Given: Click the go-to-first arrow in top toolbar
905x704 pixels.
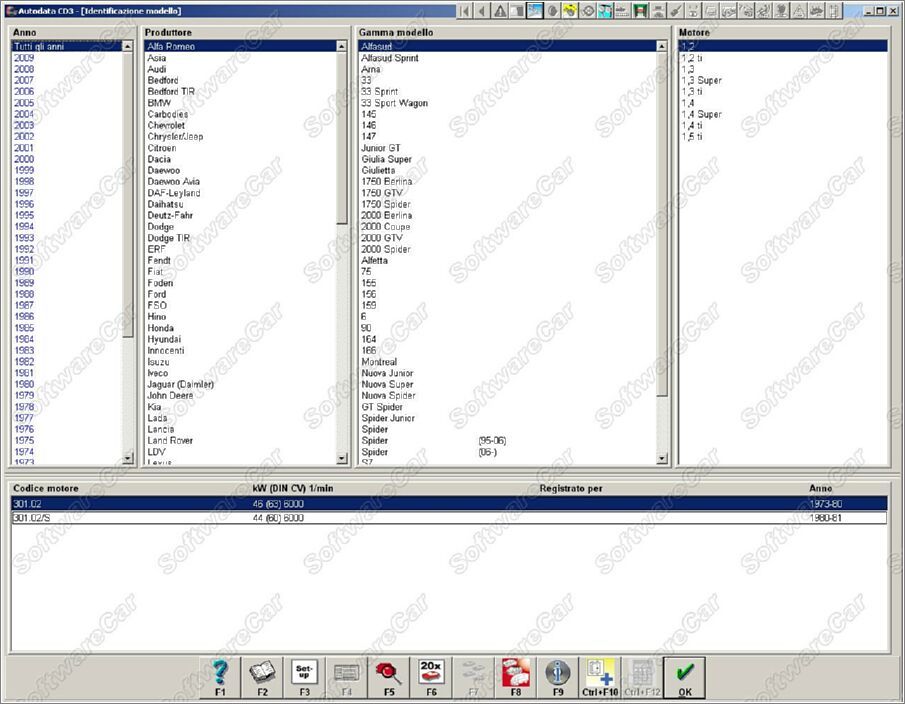Looking at the screenshot, I should tap(465, 10).
